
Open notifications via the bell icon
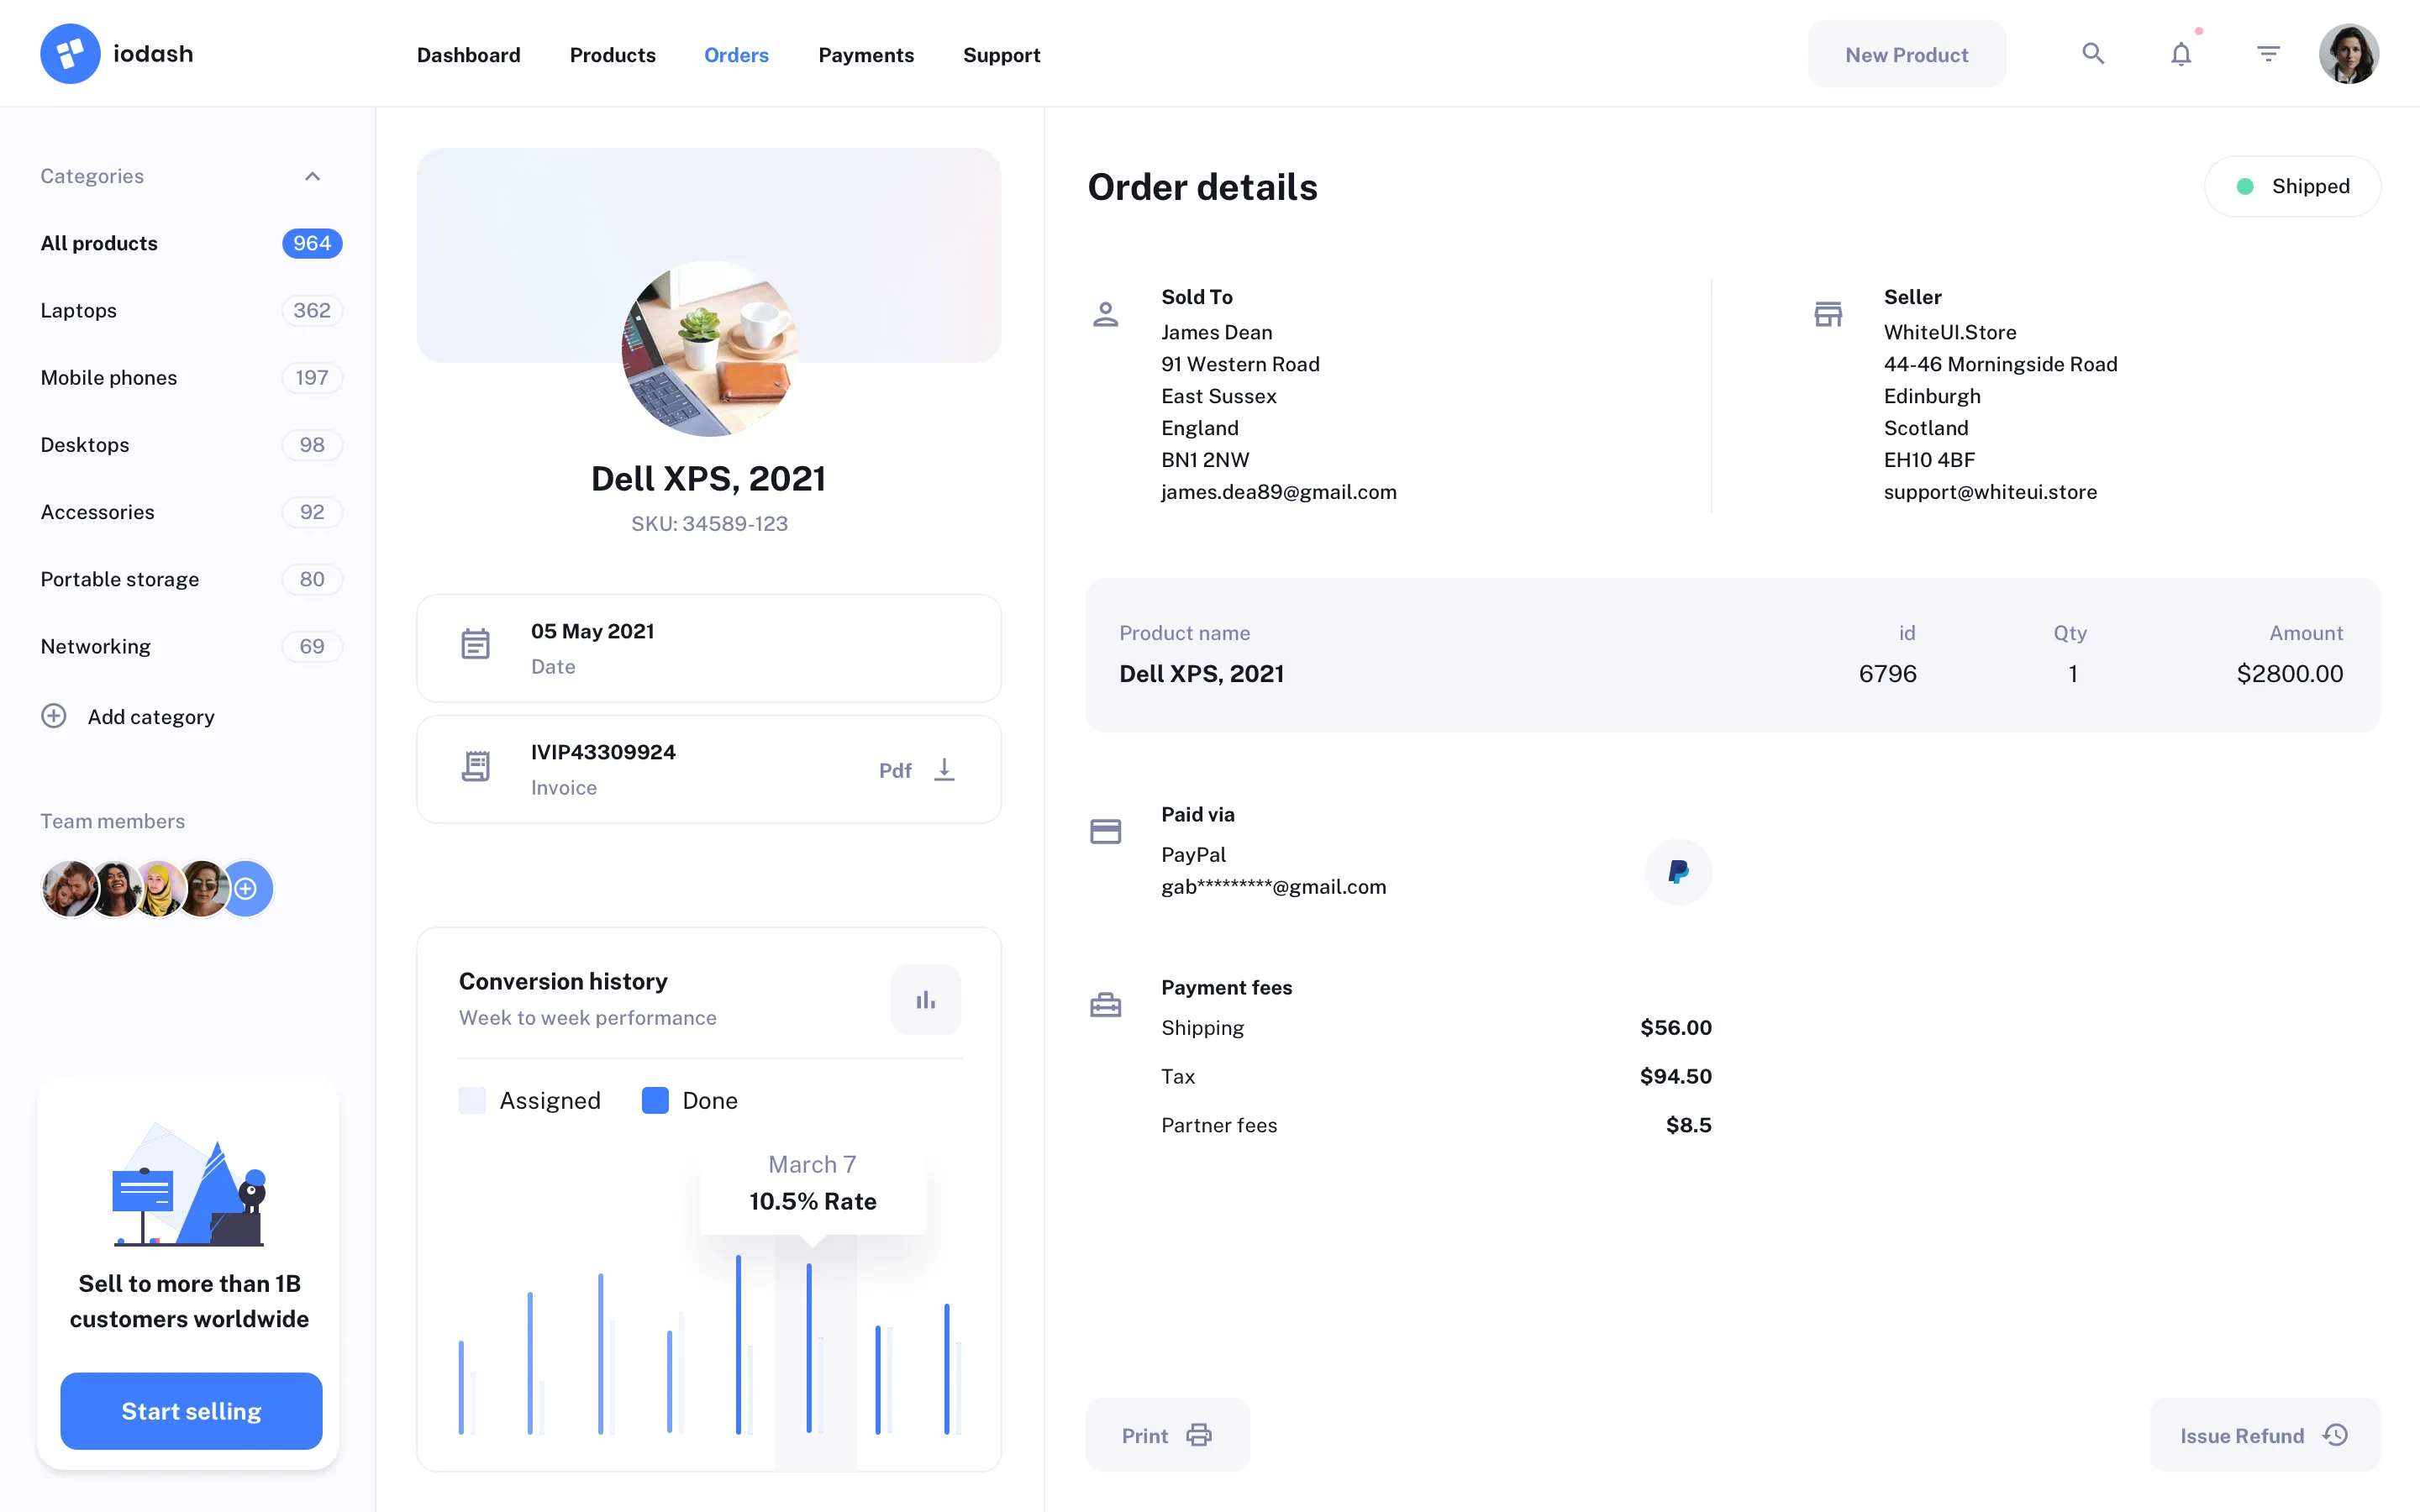pos(2180,53)
